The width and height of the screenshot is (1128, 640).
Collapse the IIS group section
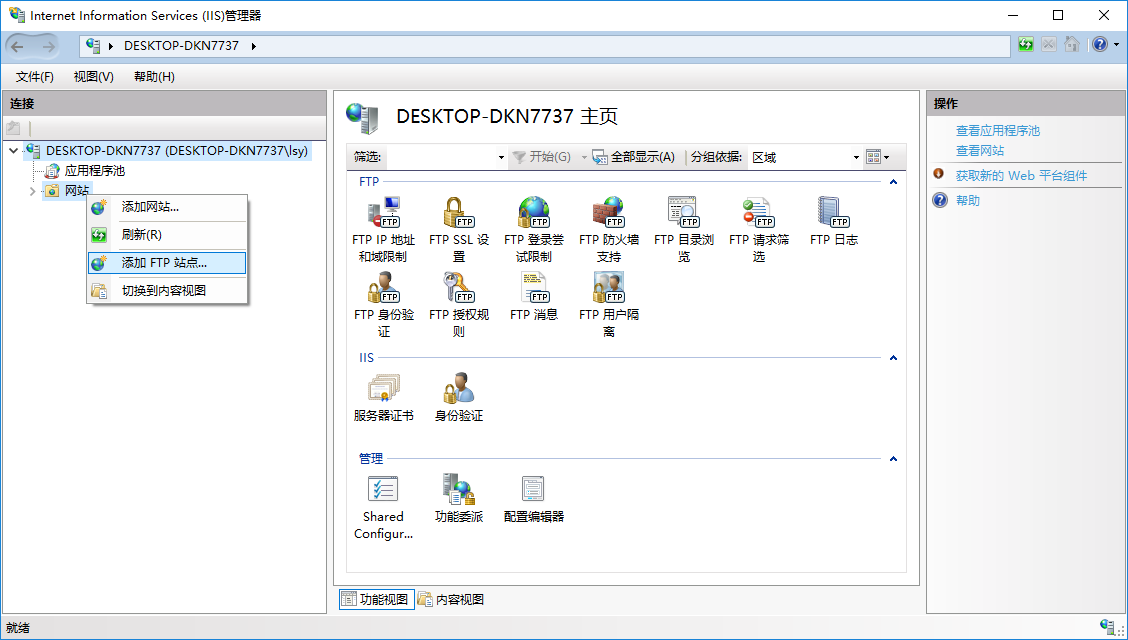click(x=893, y=357)
